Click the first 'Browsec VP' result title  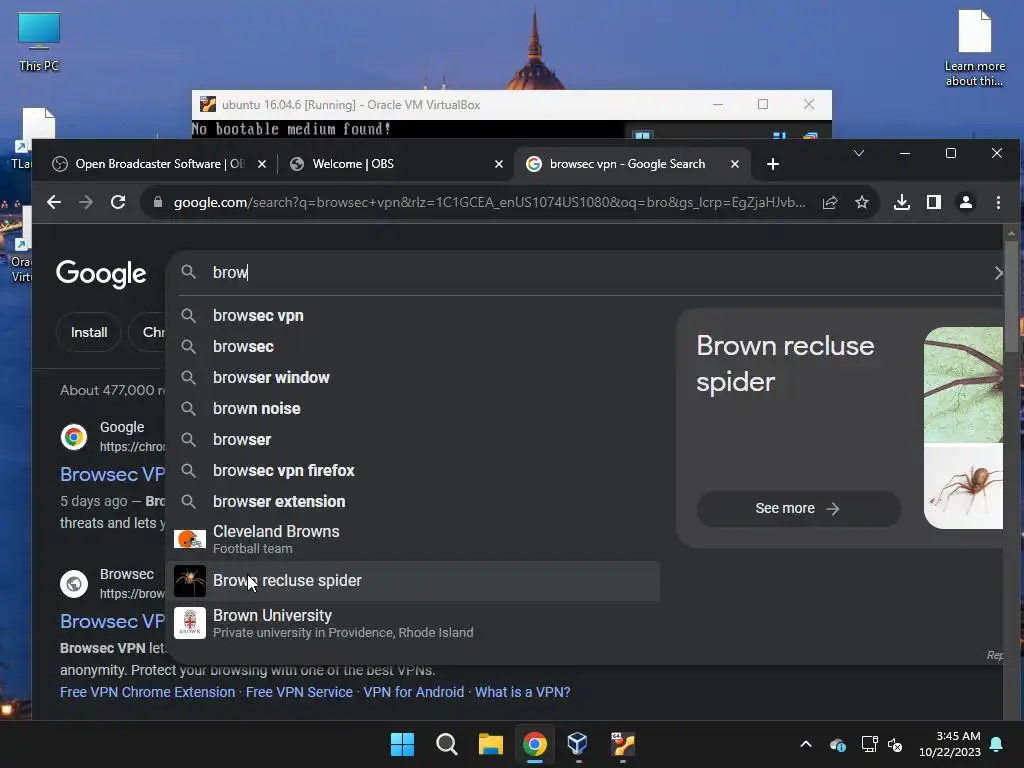point(112,474)
